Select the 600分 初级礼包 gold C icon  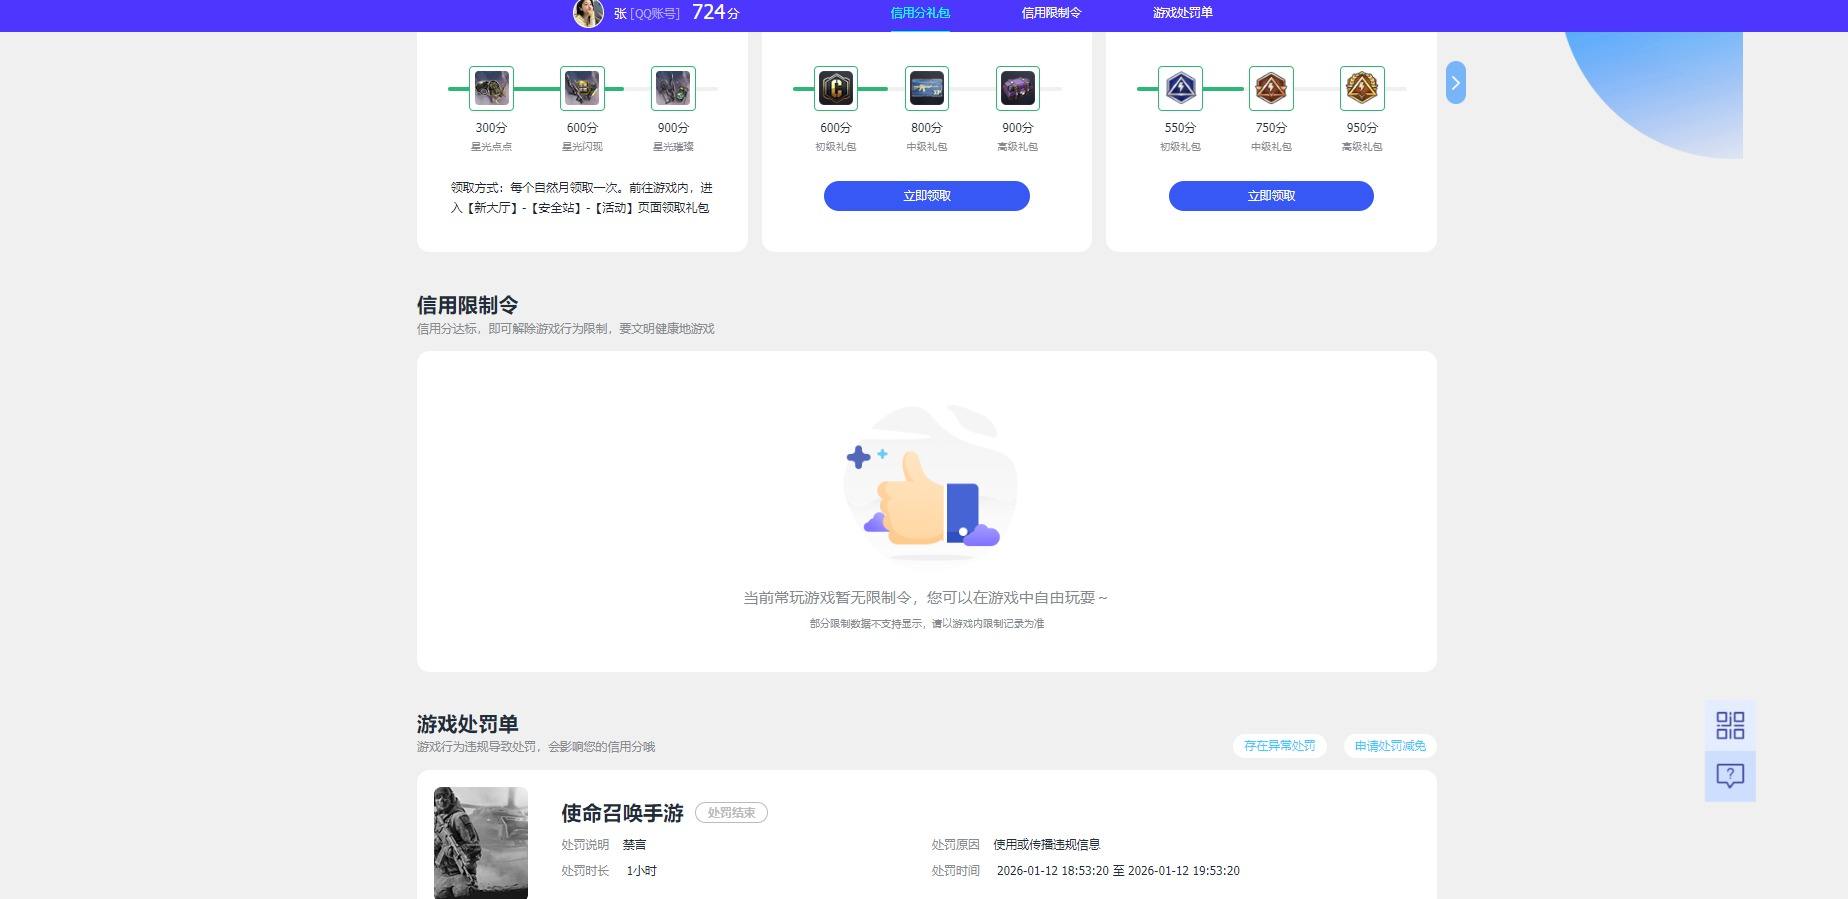[x=835, y=88]
